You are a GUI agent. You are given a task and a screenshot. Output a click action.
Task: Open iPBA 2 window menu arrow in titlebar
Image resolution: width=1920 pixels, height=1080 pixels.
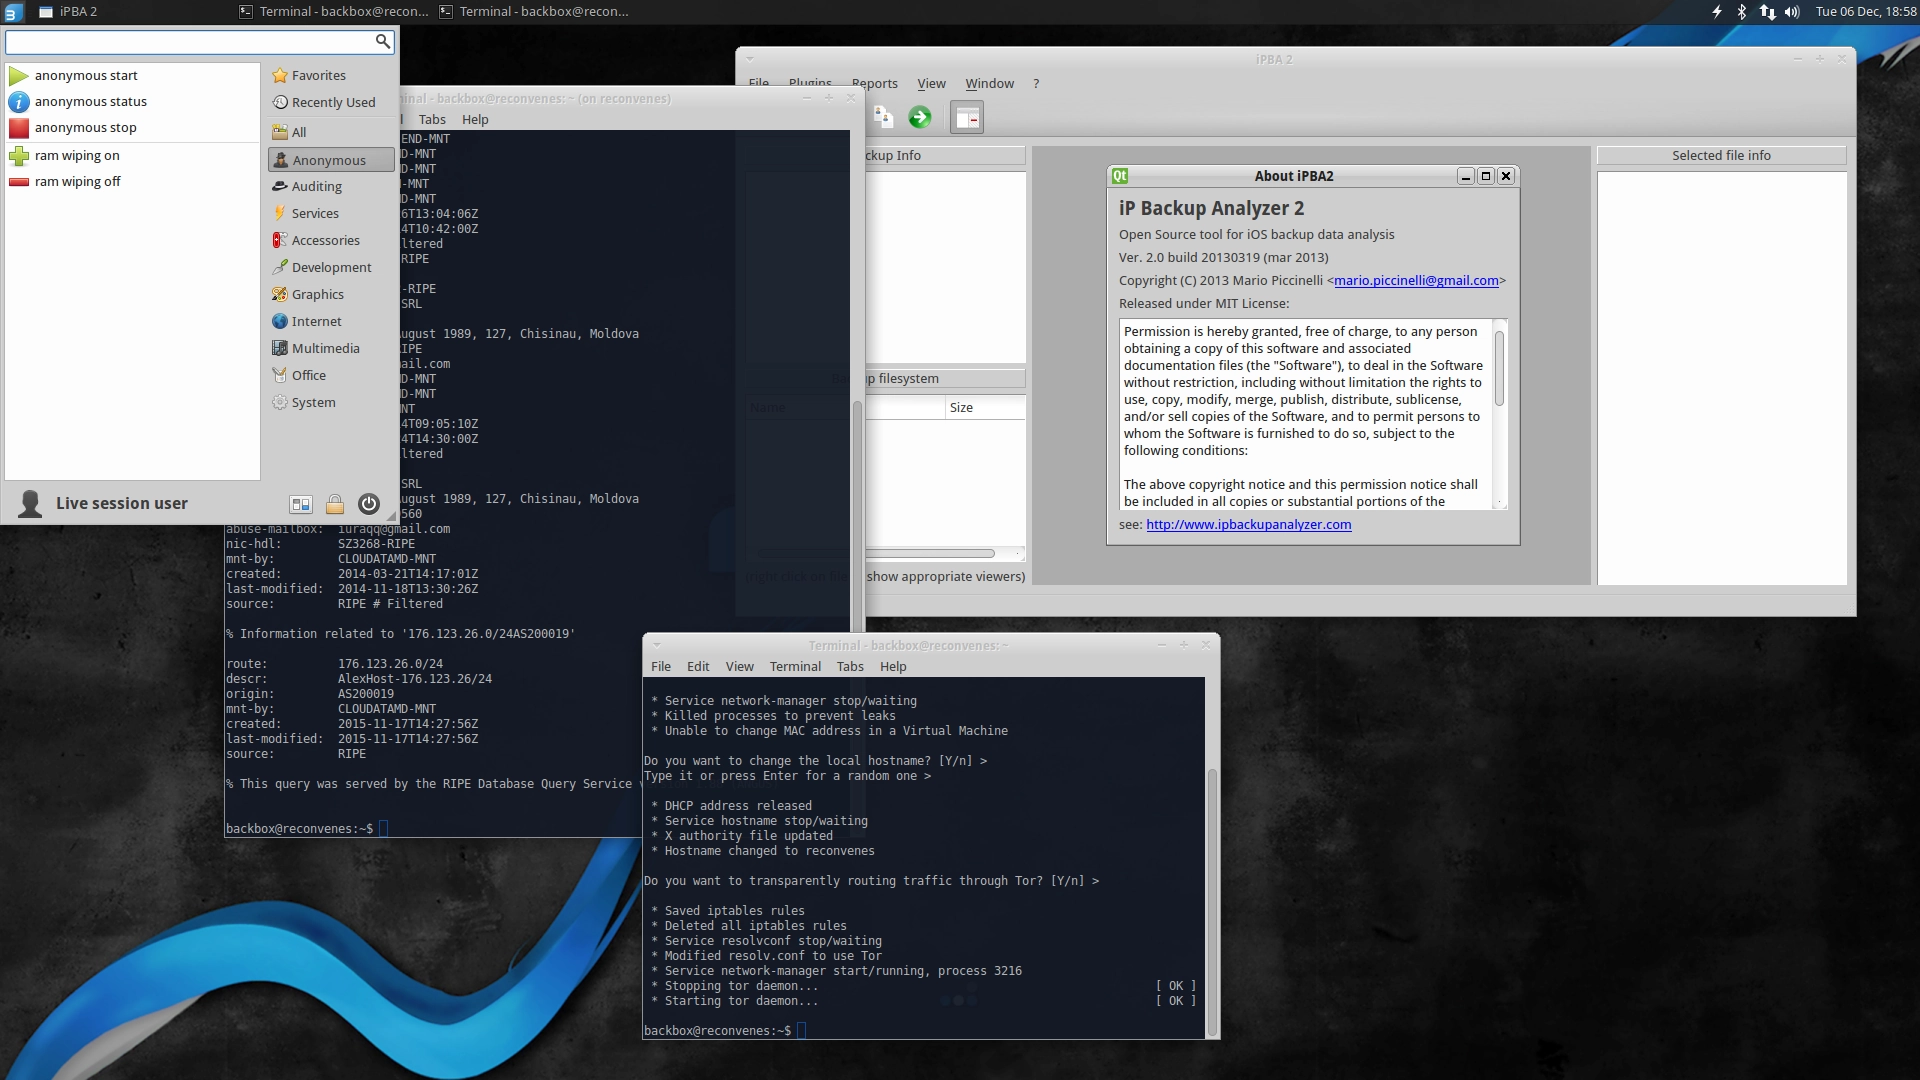pyautogui.click(x=750, y=59)
